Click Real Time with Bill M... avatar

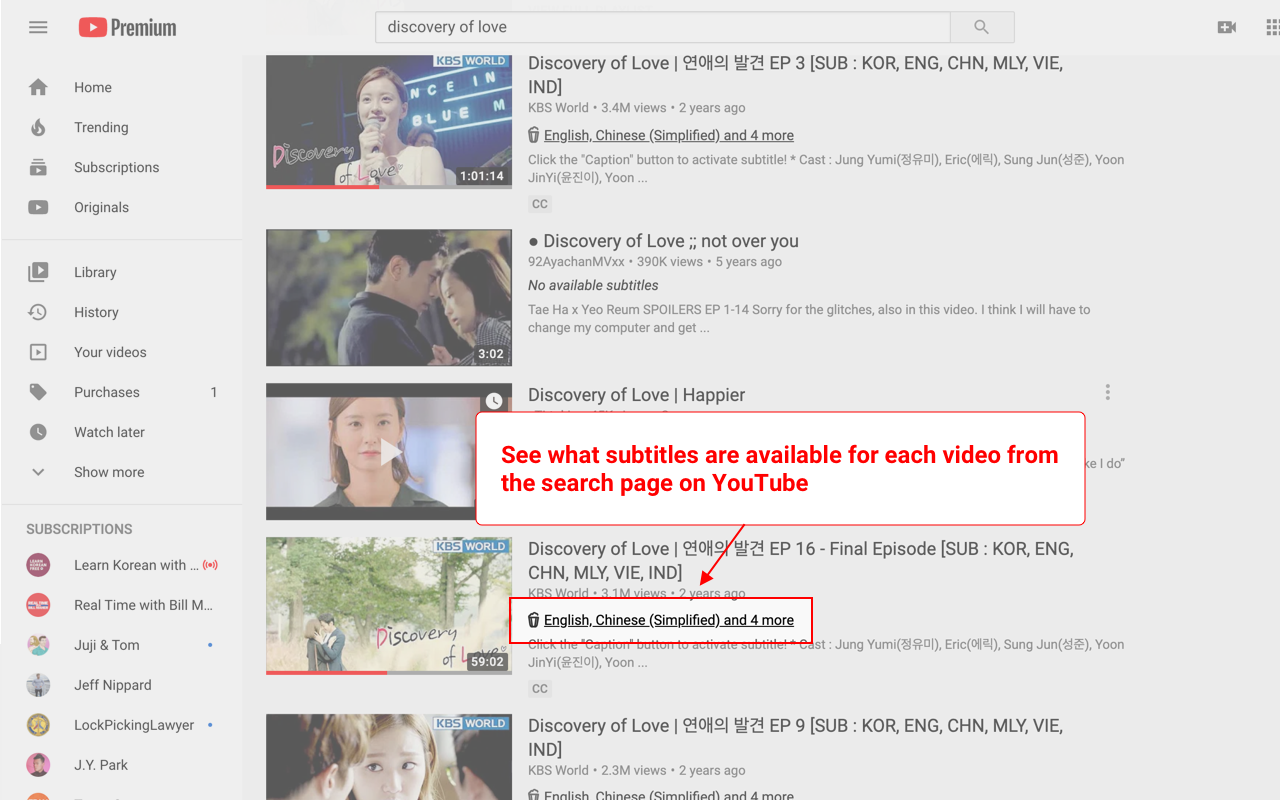coord(38,605)
